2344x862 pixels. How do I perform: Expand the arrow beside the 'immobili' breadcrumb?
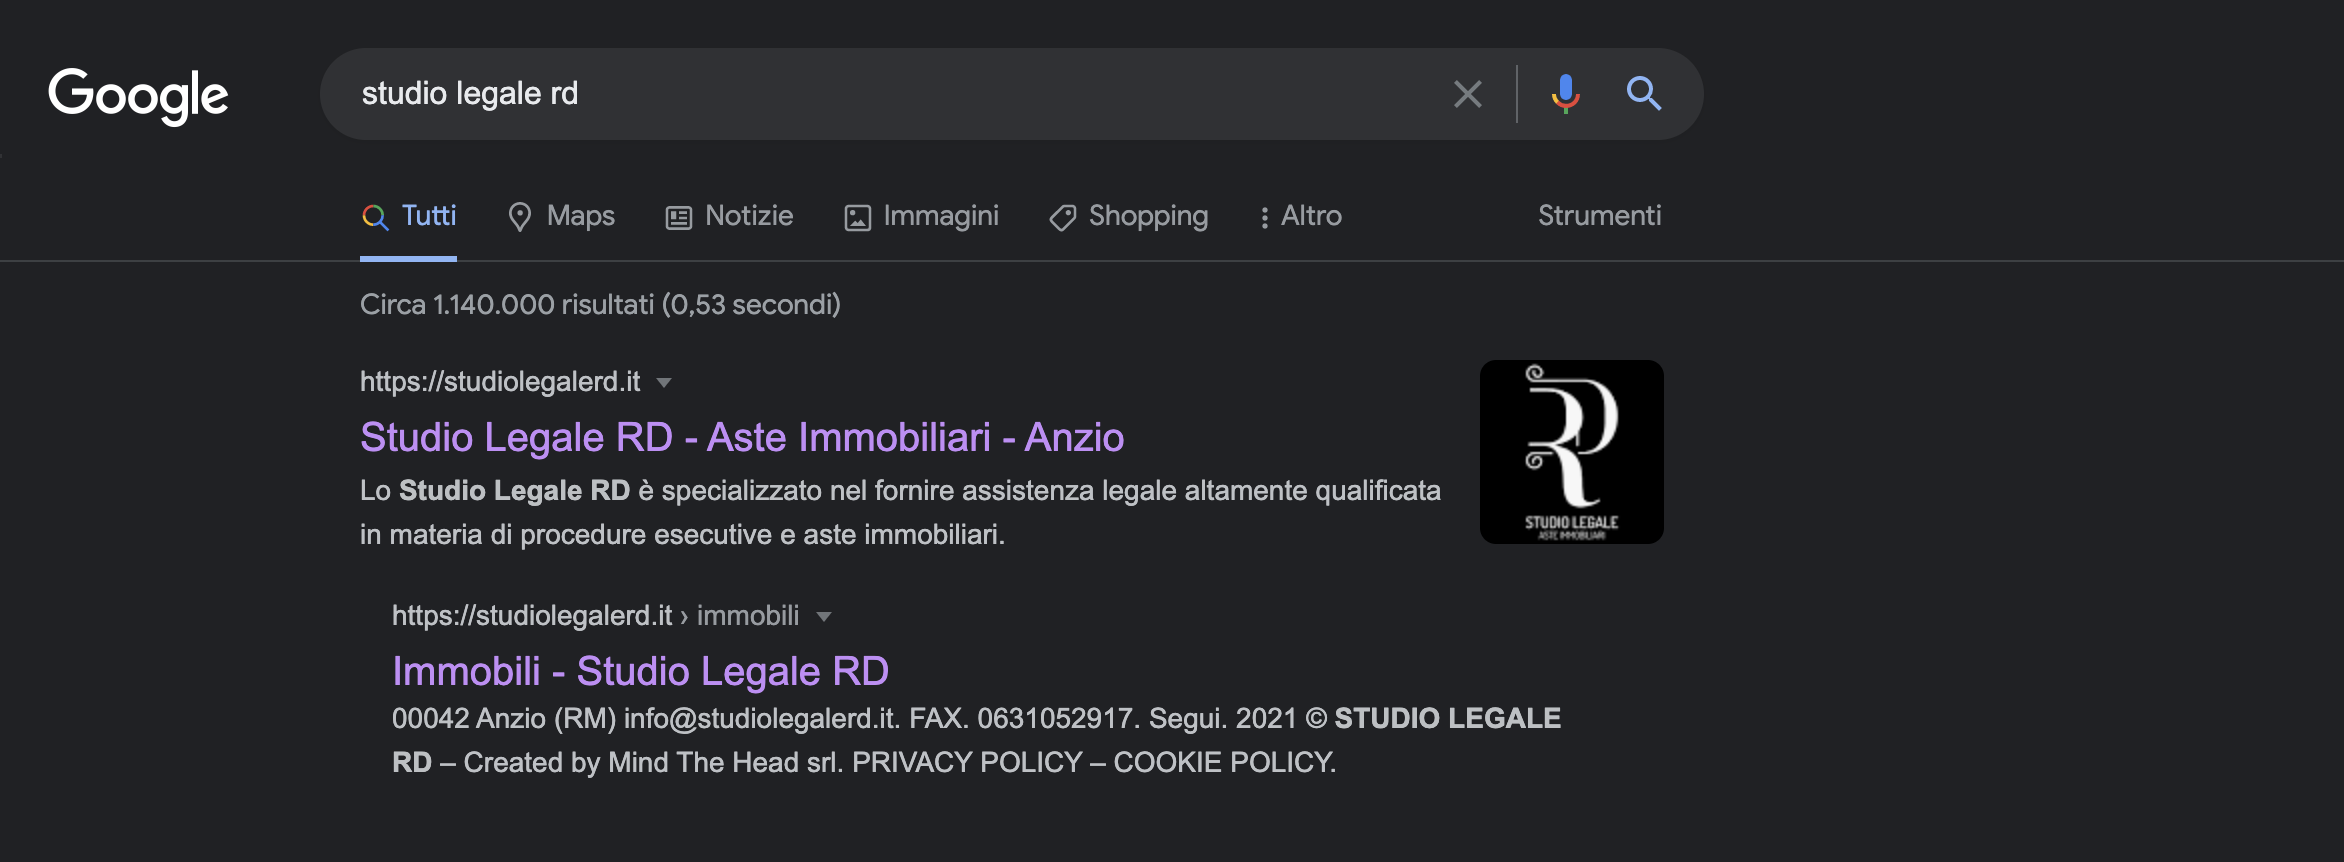tap(824, 617)
